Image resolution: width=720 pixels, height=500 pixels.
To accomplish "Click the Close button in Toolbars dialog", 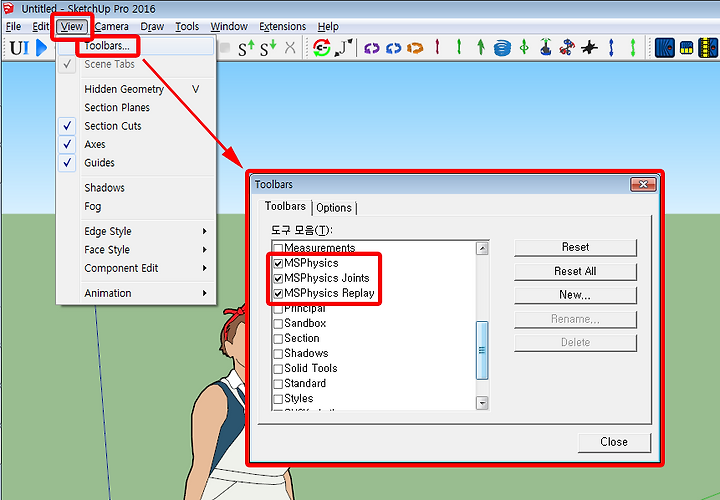I will 614,442.
